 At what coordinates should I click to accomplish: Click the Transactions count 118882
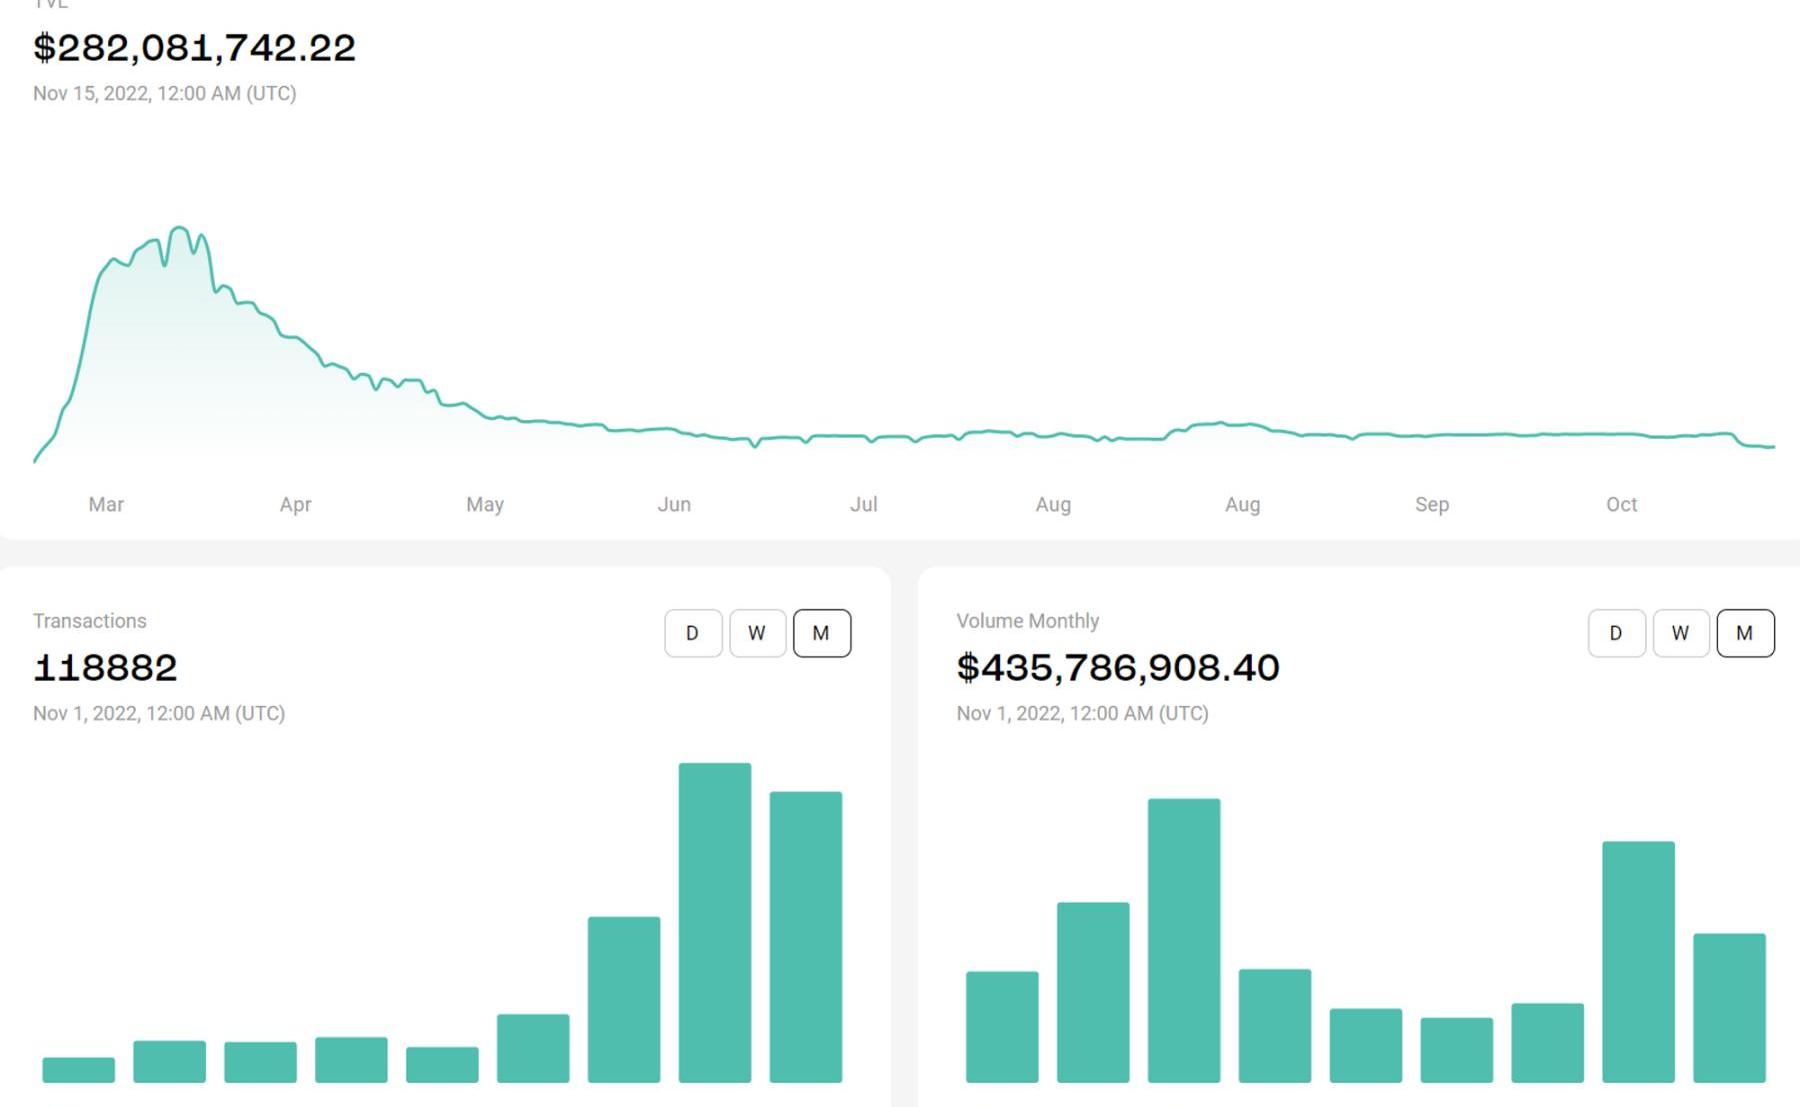tap(105, 667)
